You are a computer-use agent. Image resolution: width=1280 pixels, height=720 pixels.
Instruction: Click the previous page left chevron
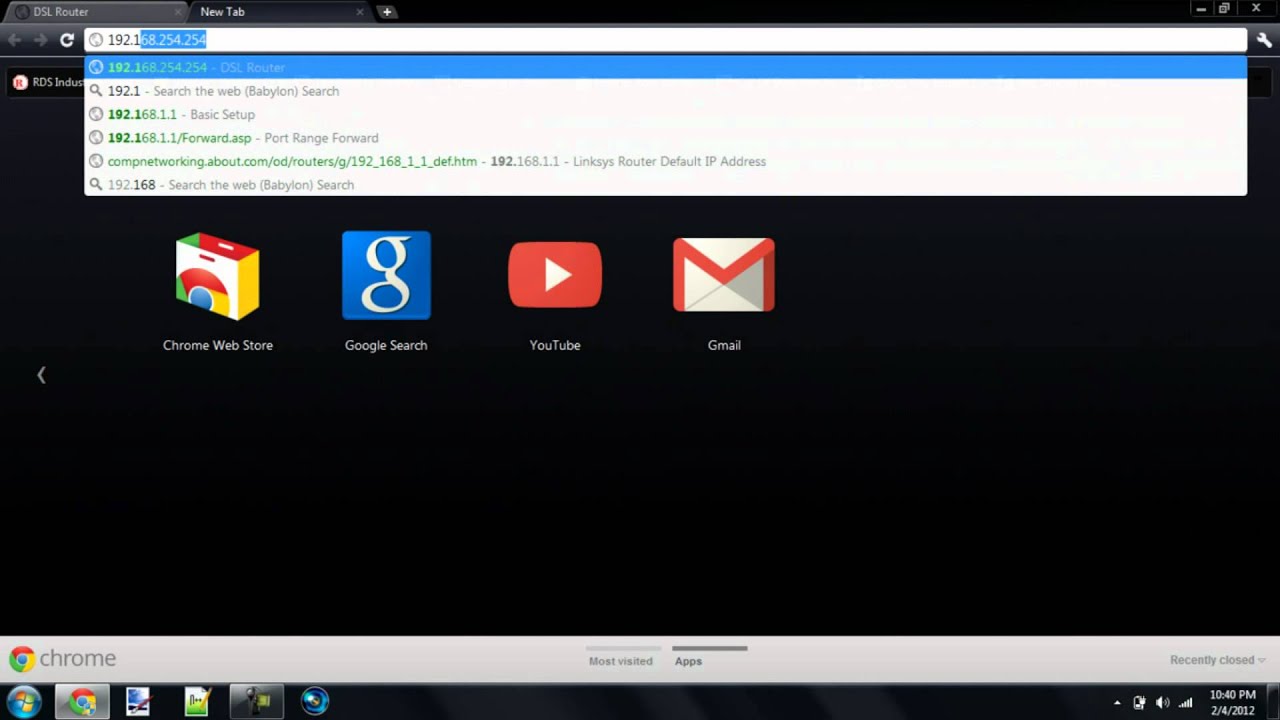click(x=41, y=375)
